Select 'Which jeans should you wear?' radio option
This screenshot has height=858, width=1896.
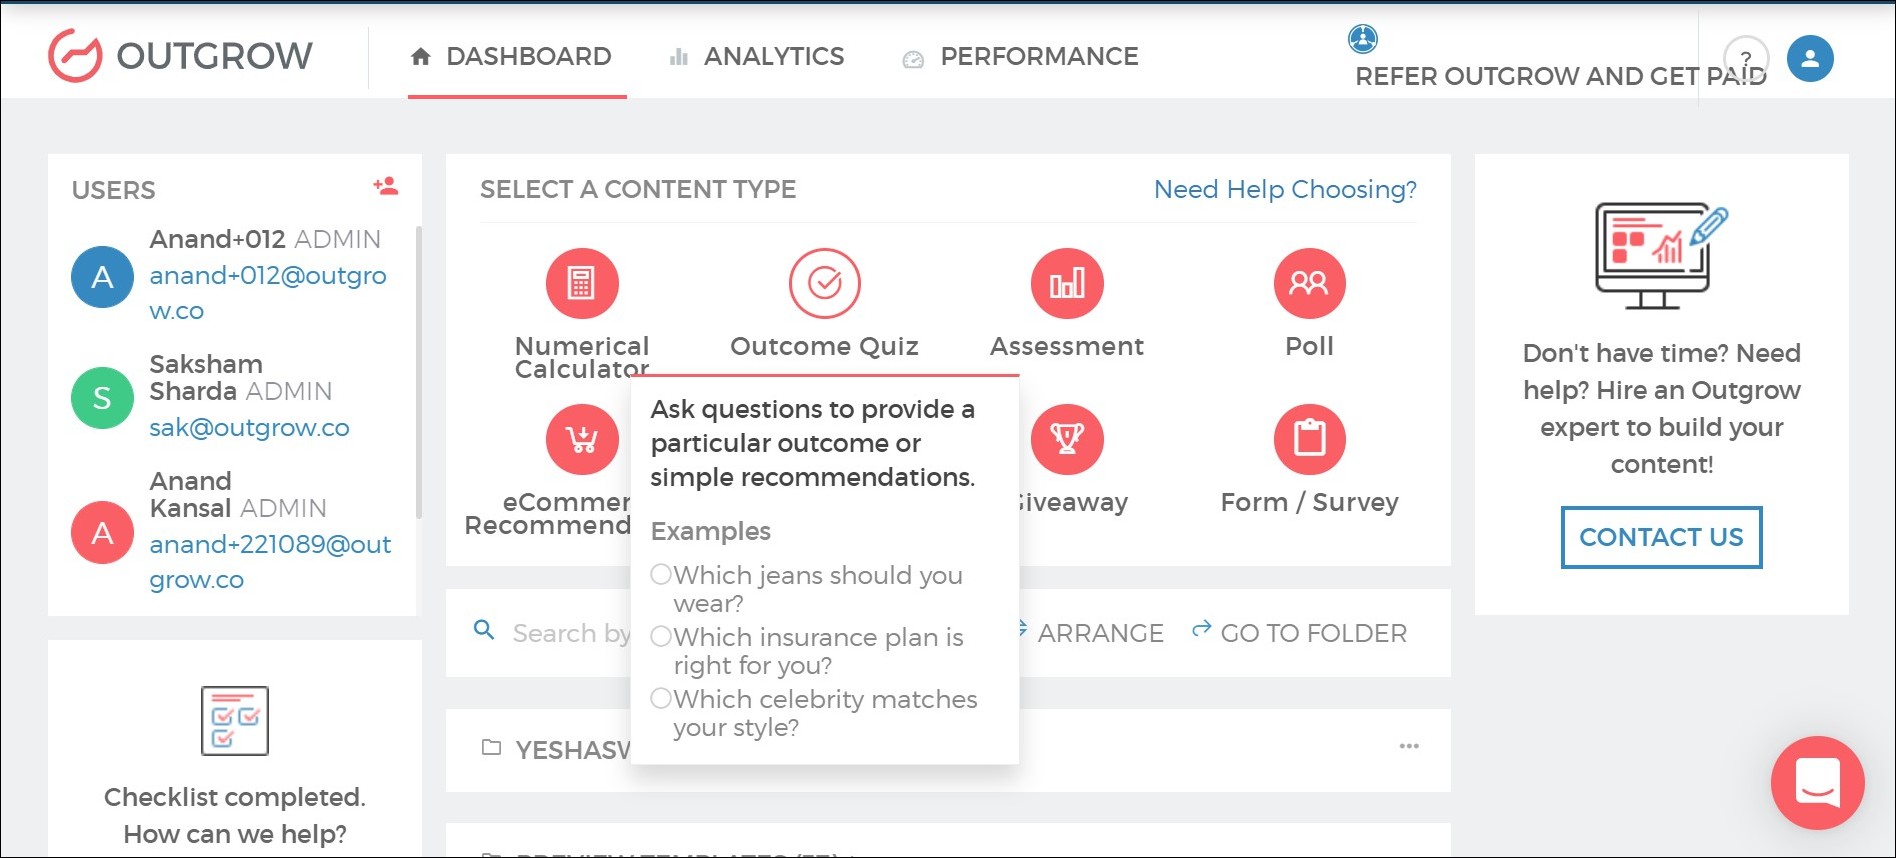pos(661,575)
